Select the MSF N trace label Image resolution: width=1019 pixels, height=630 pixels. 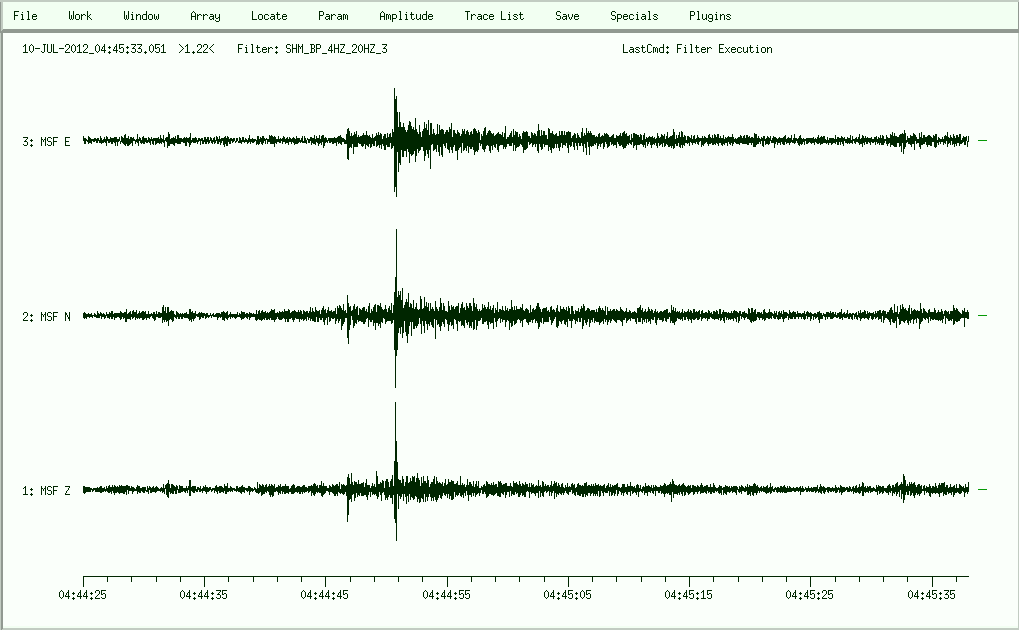(x=47, y=317)
